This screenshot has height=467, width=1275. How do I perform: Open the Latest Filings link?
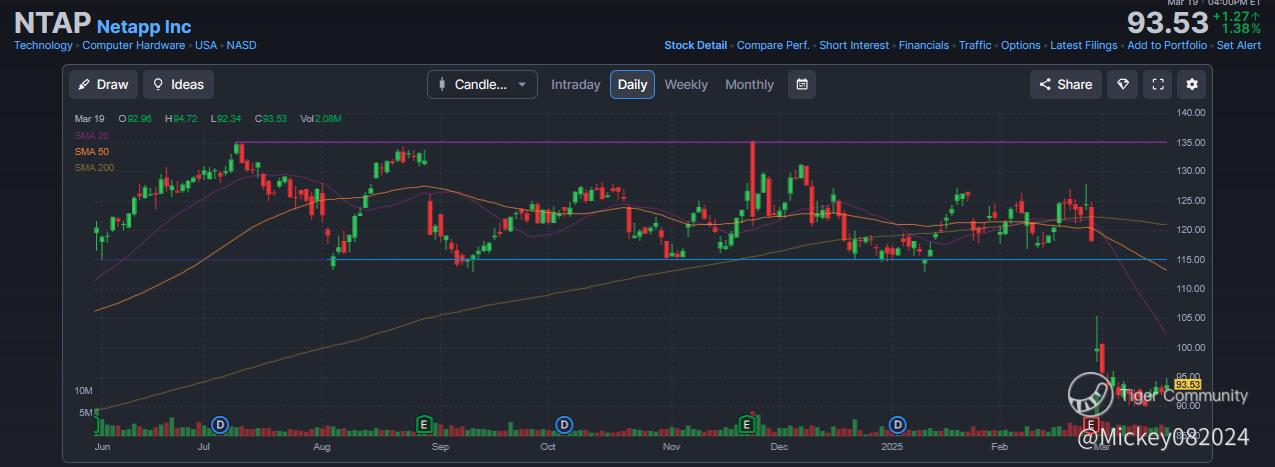[x=1084, y=45]
